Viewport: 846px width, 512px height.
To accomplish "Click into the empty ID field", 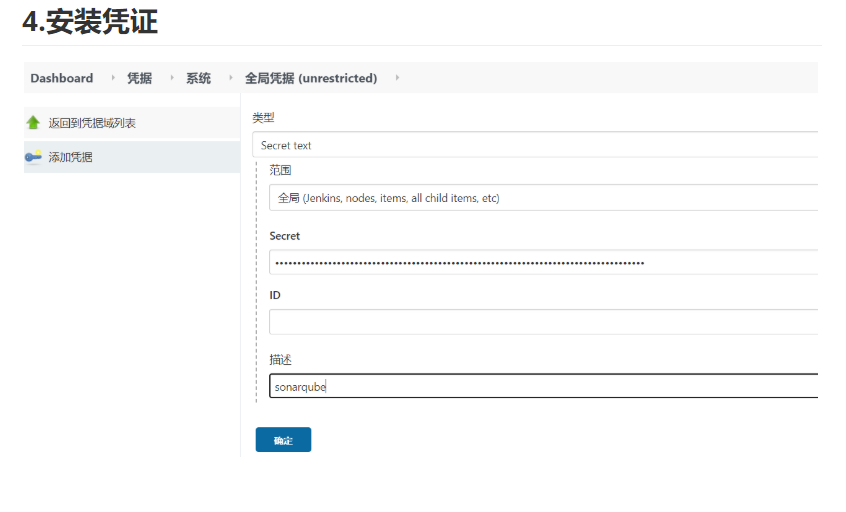I will (x=543, y=322).
